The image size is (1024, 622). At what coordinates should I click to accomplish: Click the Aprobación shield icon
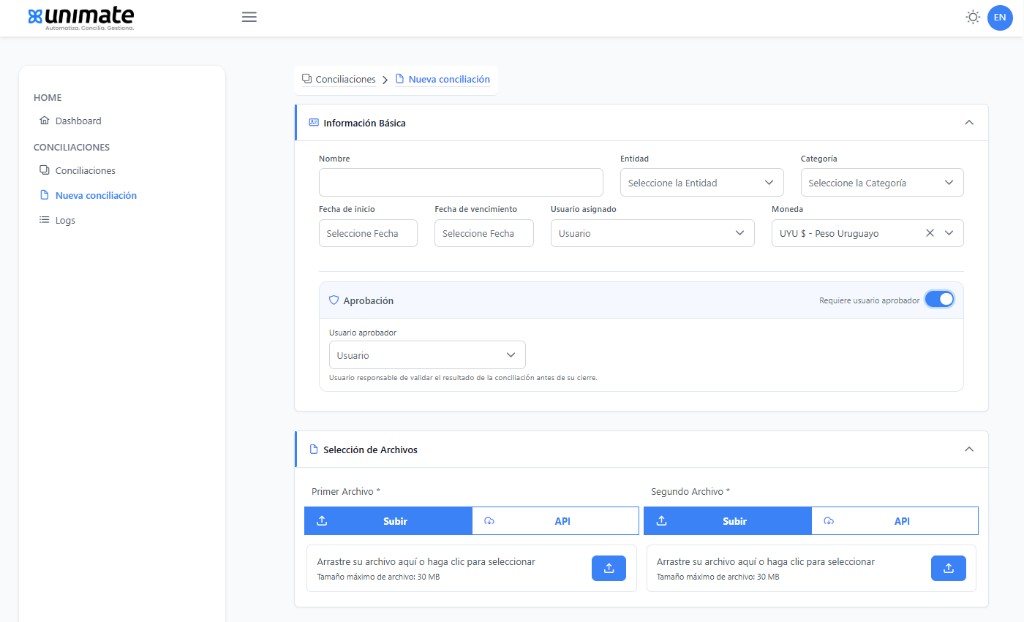[x=334, y=300]
